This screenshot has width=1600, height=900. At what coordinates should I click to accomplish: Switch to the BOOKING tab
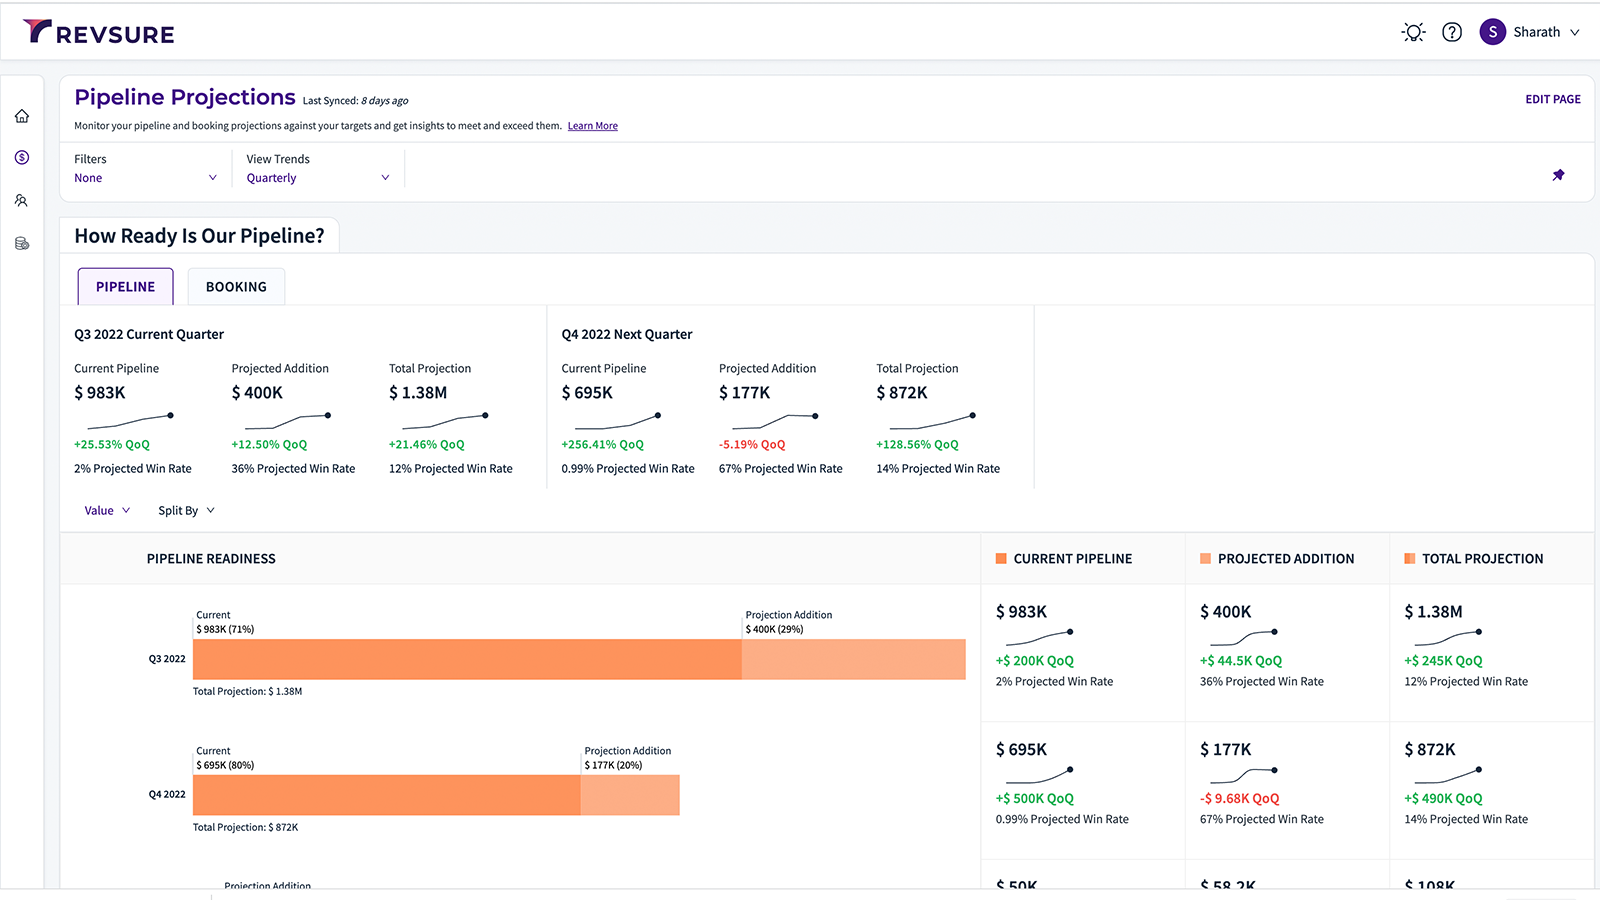click(236, 287)
